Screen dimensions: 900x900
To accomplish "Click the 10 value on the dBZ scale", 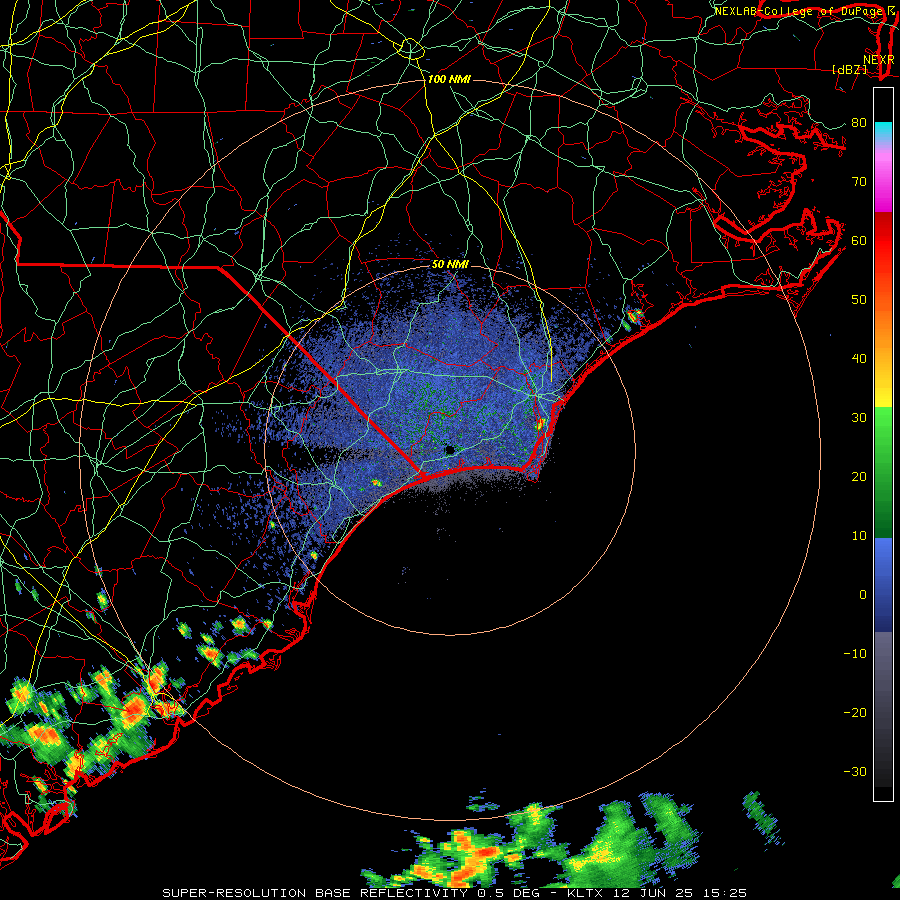I will (859, 536).
